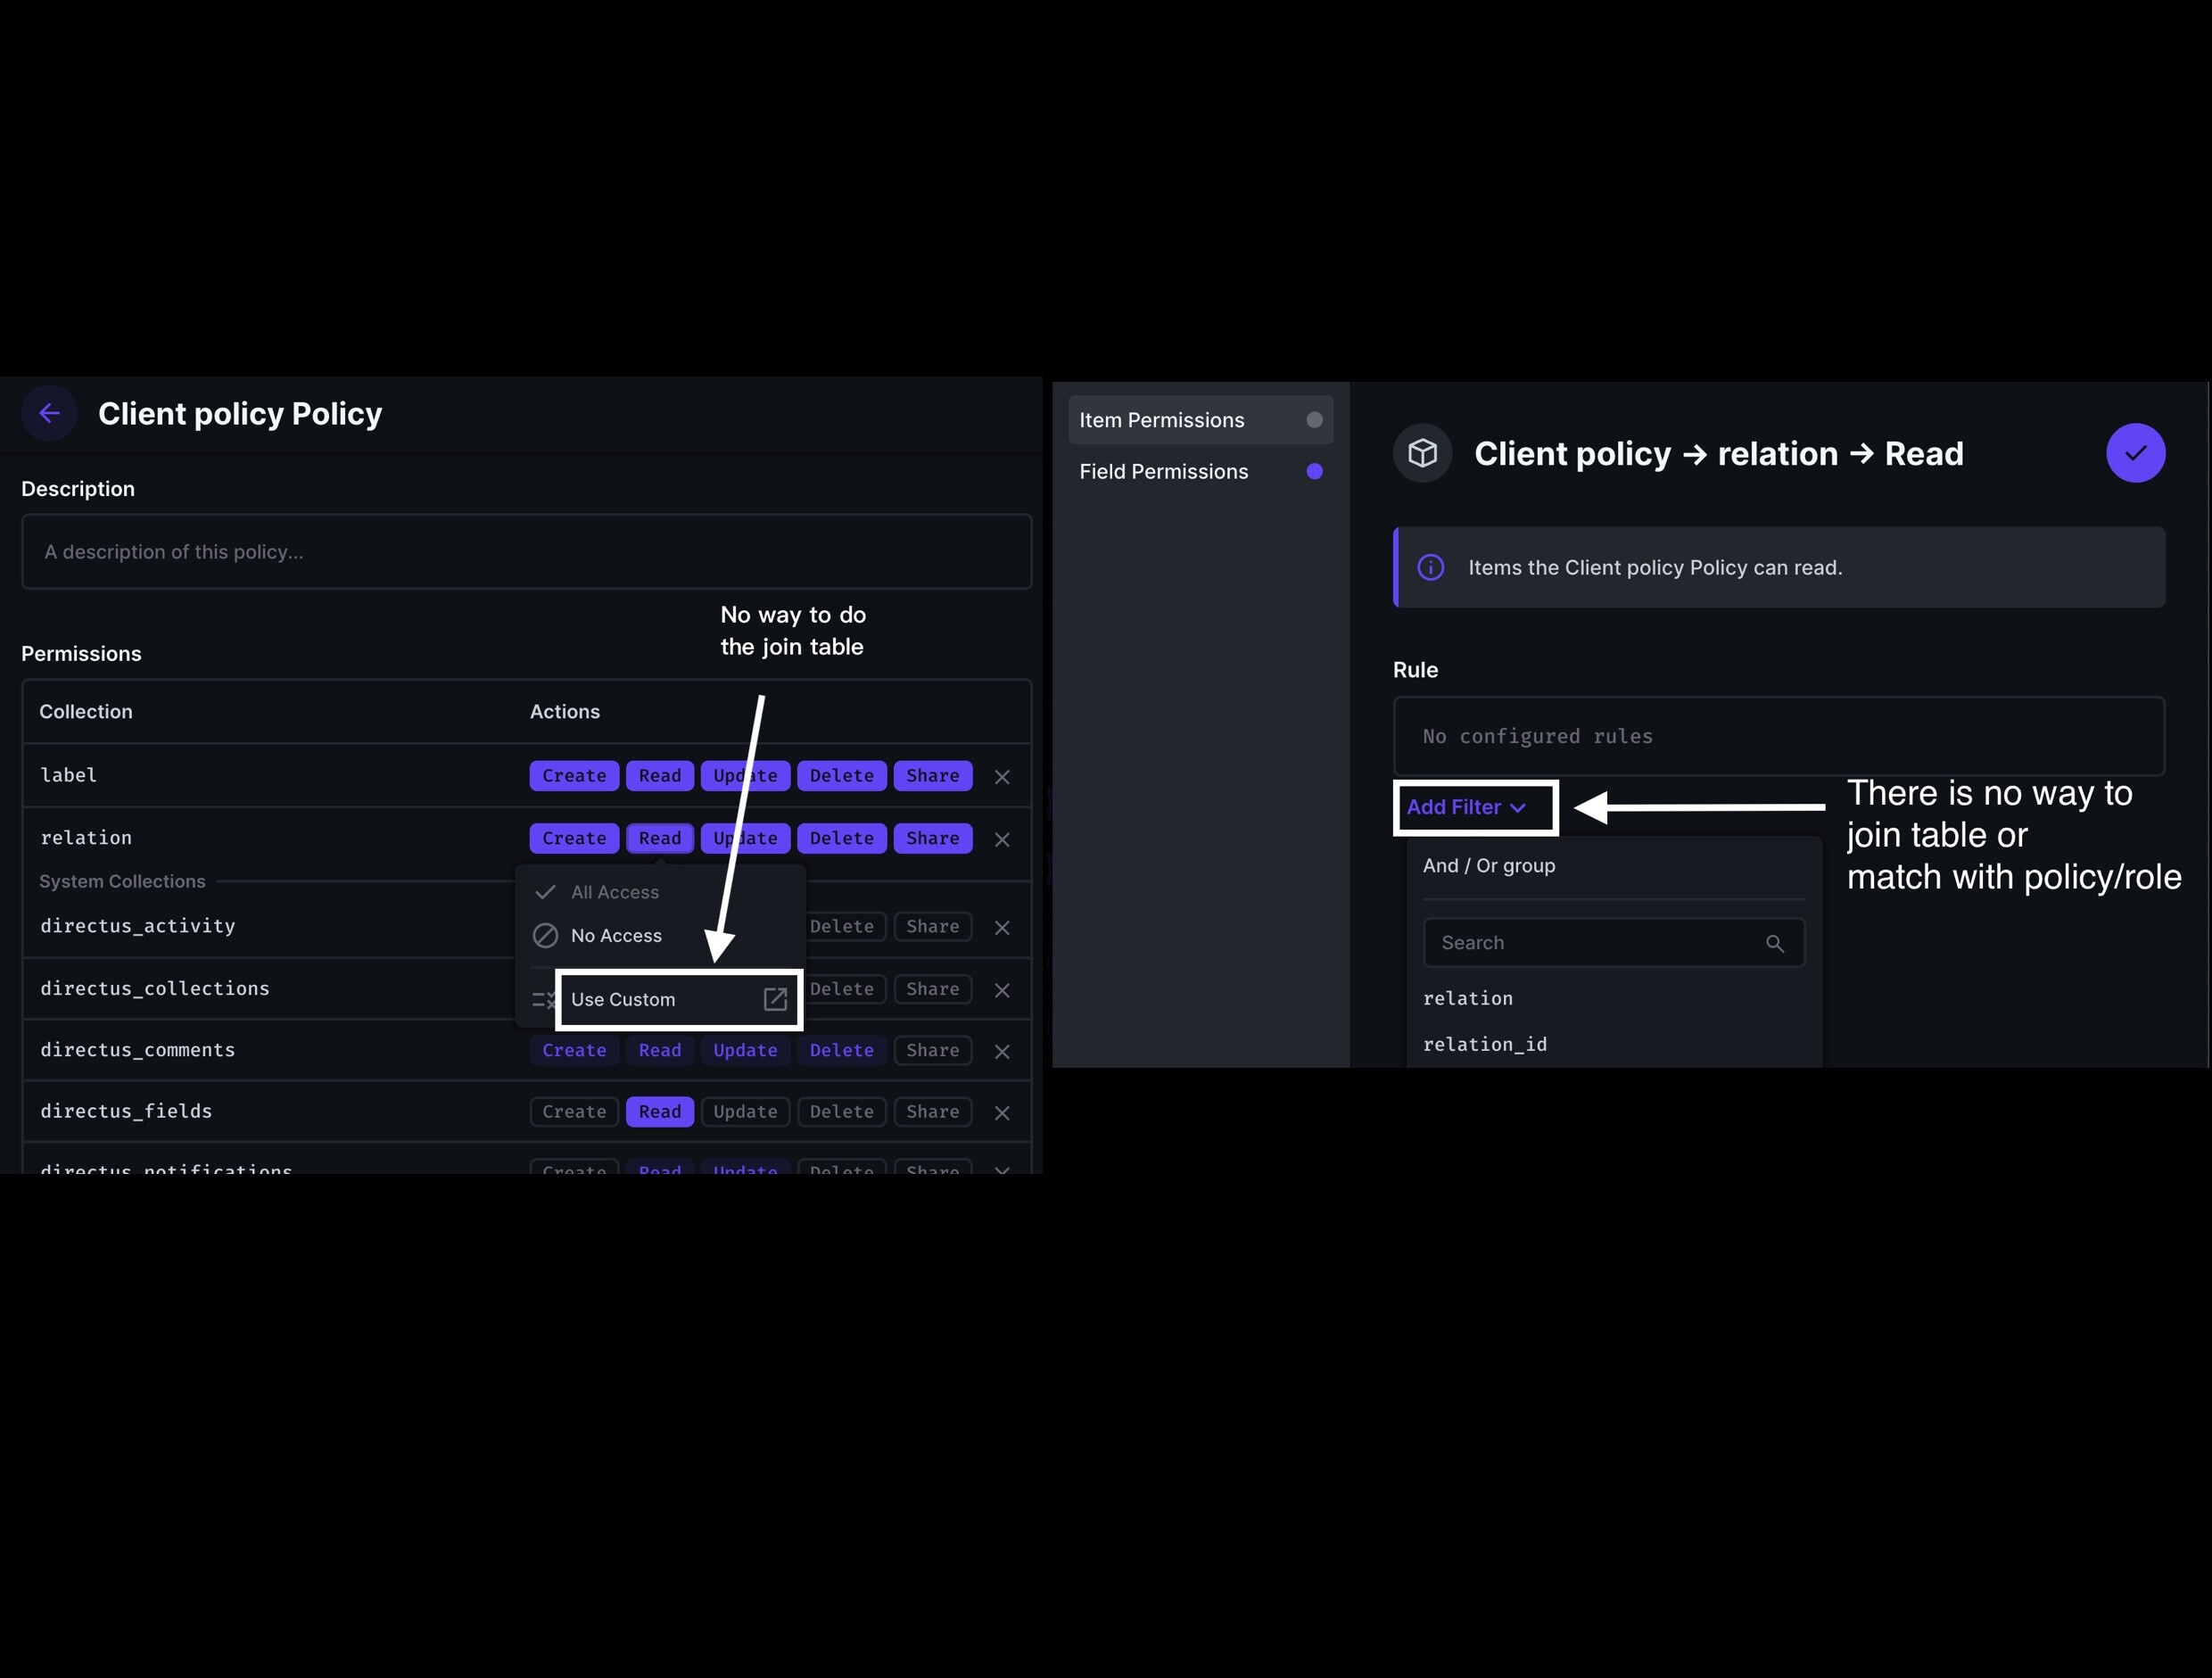Expand the Add Filter dropdown
The height and width of the screenshot is (1678, 2212).
1466,807
